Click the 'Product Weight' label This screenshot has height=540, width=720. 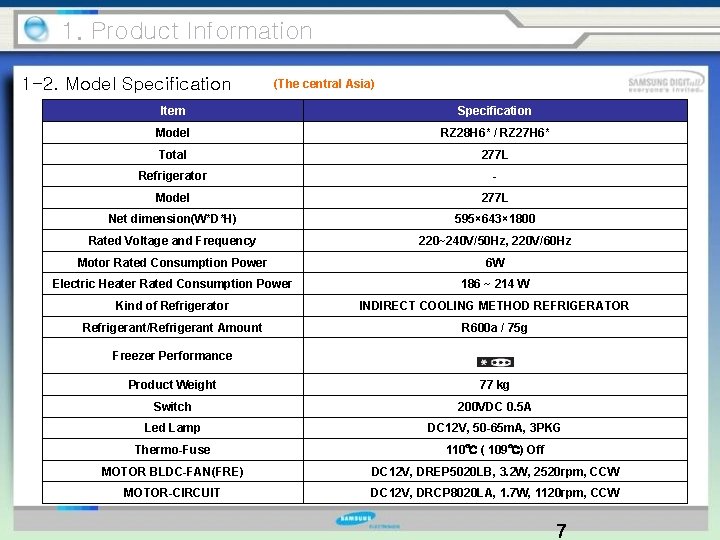[172, 385]
